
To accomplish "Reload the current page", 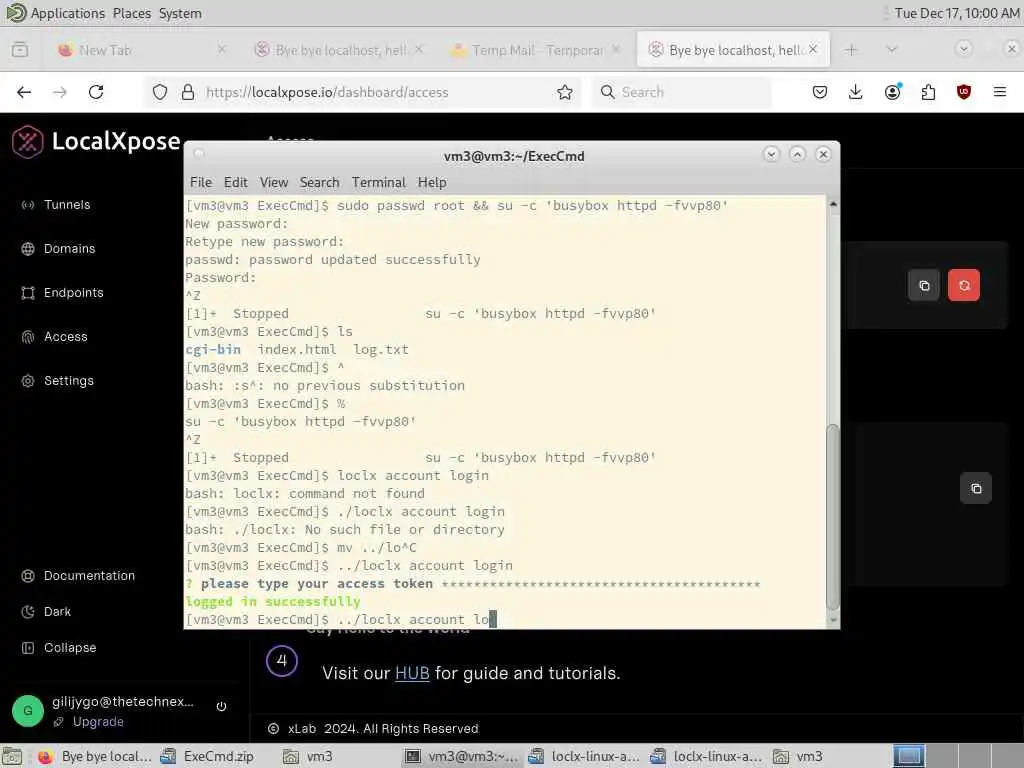I will [x=96, y=92].
